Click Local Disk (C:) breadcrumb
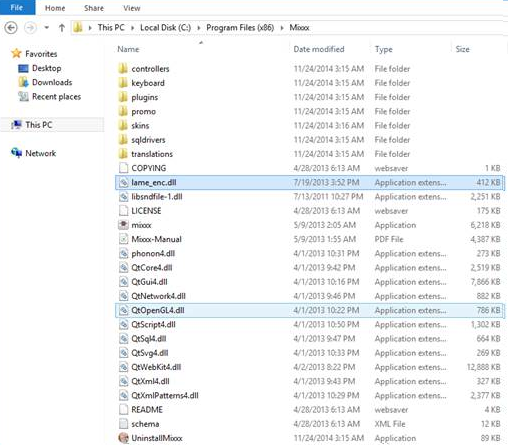The image size is (509, 445). click(x=165, y=28)
